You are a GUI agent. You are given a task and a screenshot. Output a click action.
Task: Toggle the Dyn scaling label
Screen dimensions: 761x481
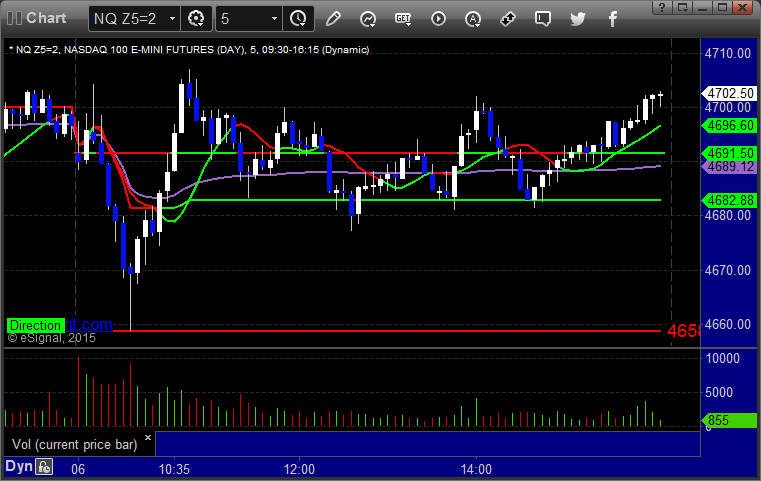tap(18, 467)
